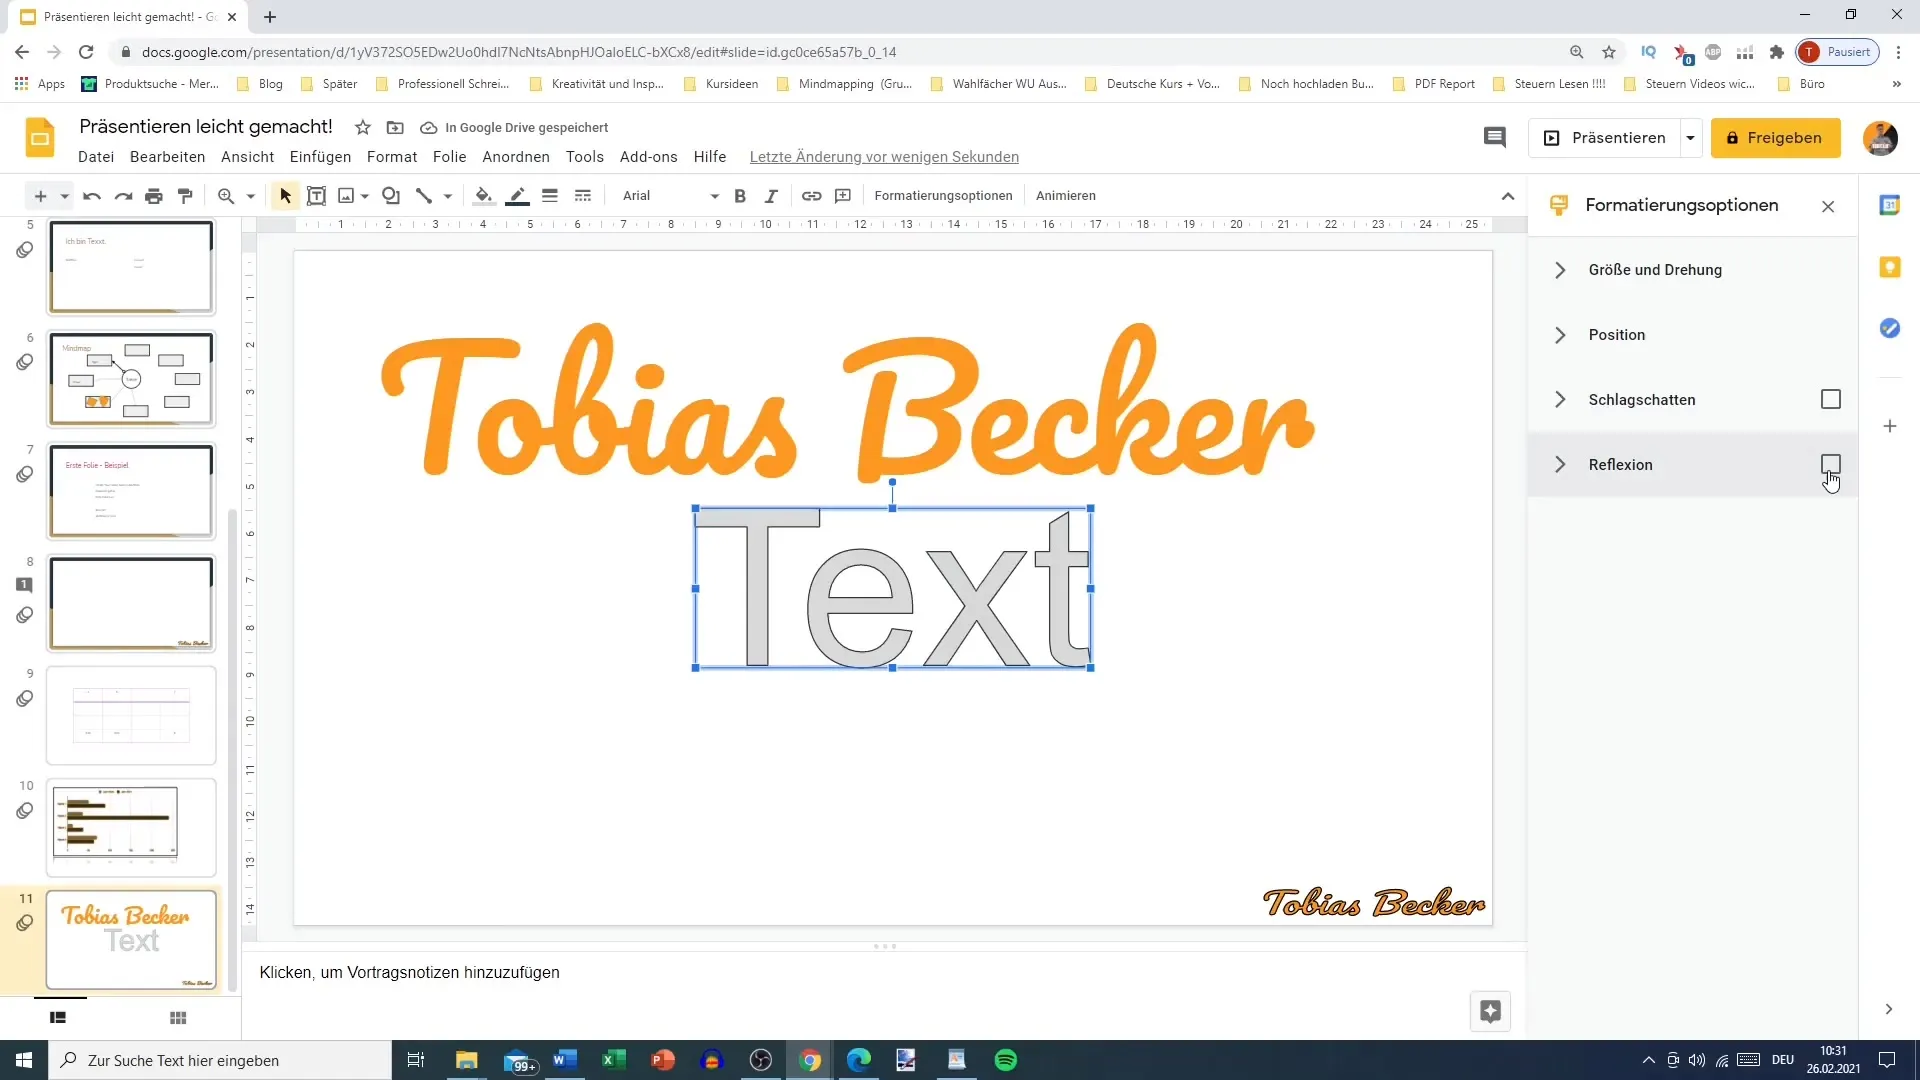Open Spotify from the taskbar

1006,1060
